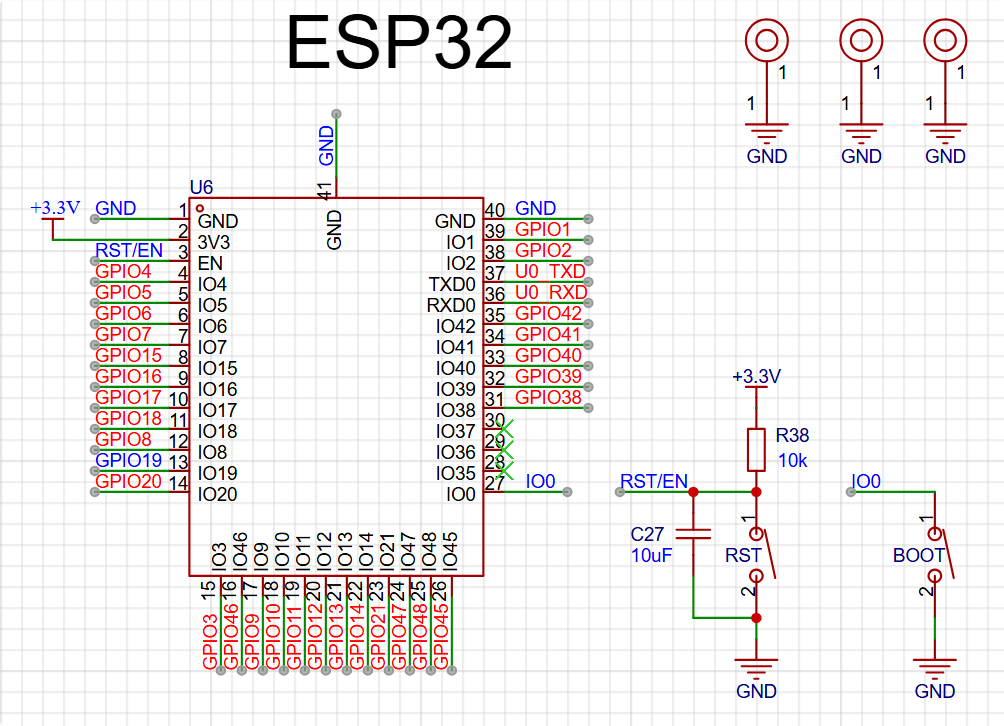Click the GPIO41 net label
Screen dimensions: 1004x726
(547, 334)
